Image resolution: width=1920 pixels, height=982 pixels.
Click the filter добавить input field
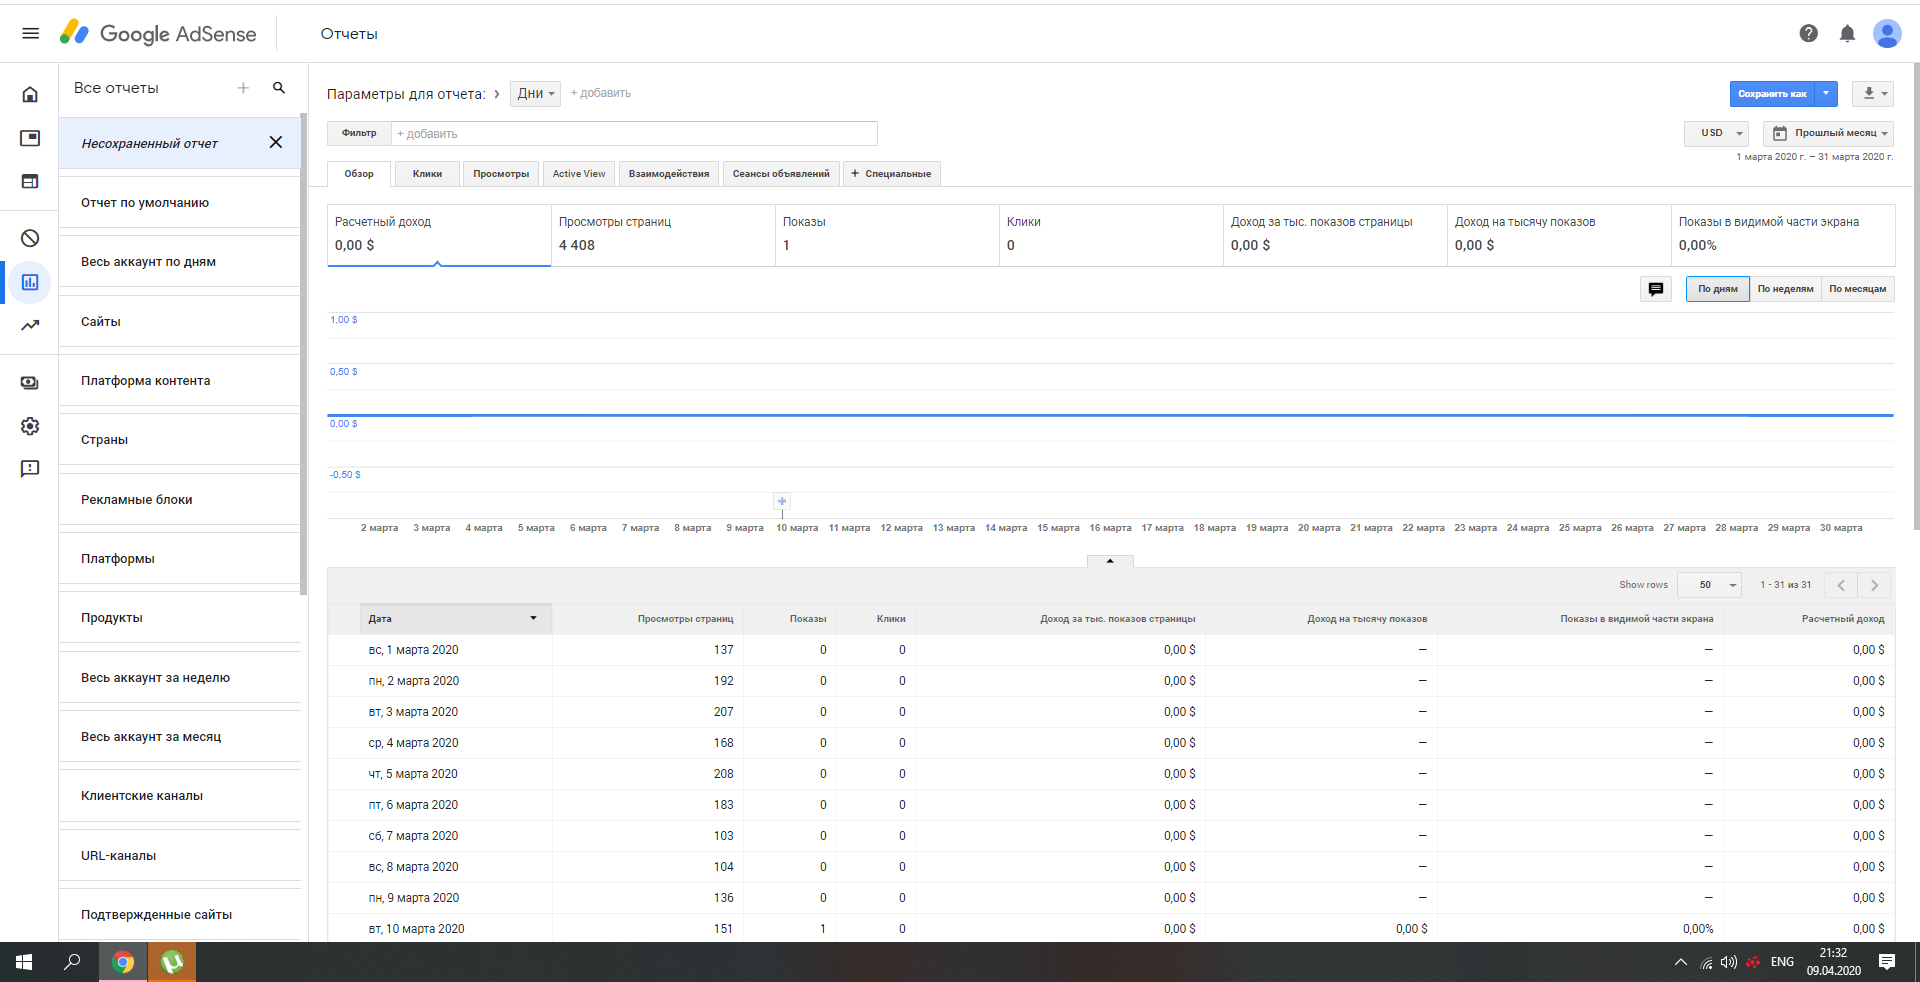point(634,134)
